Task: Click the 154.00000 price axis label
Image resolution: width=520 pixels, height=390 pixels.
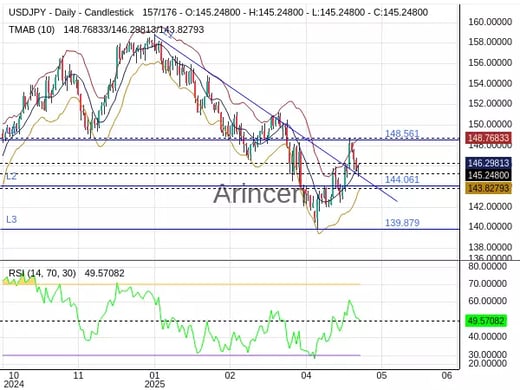Action: [490, 83]
